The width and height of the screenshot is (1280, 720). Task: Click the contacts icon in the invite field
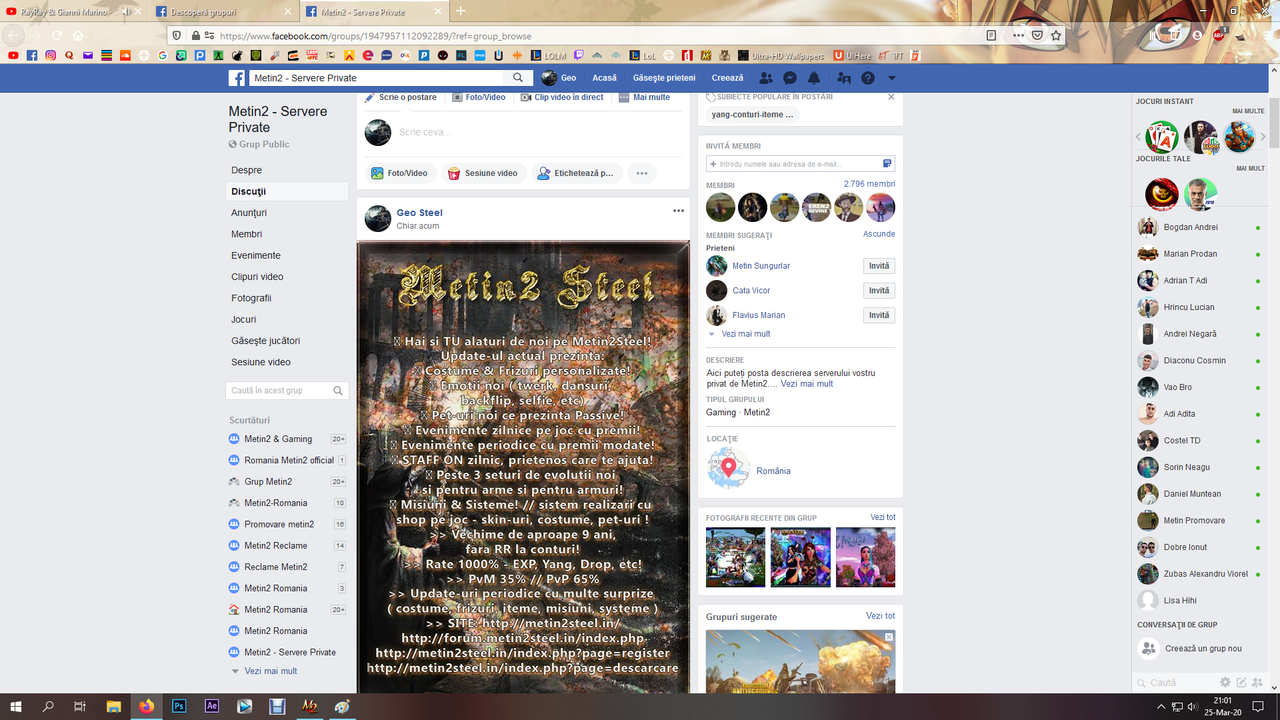coord(887,163)
